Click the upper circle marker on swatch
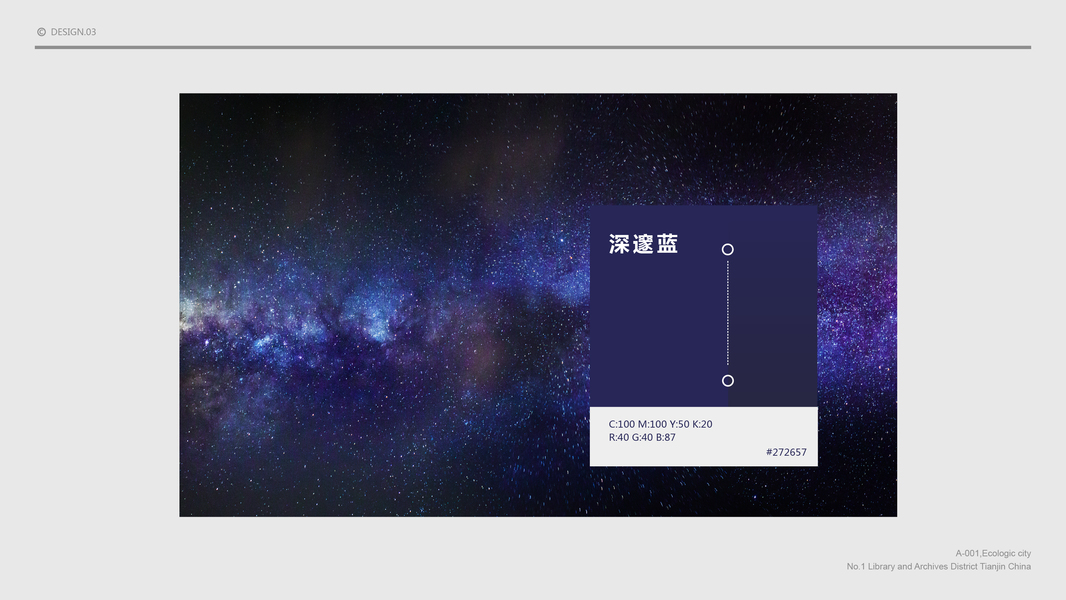 [727, 249]
